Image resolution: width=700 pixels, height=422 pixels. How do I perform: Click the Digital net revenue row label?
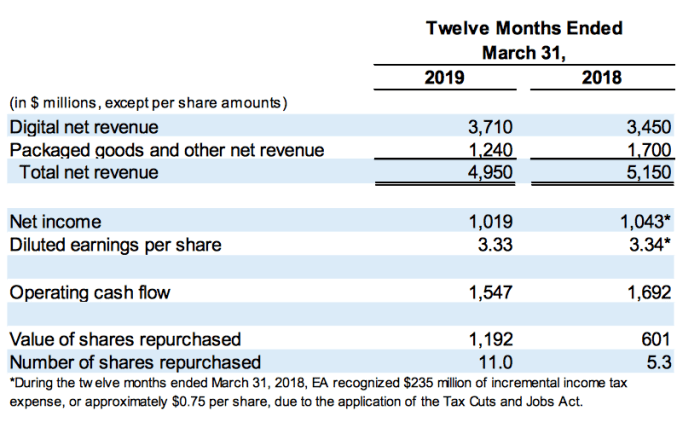[x=83, y=128]
